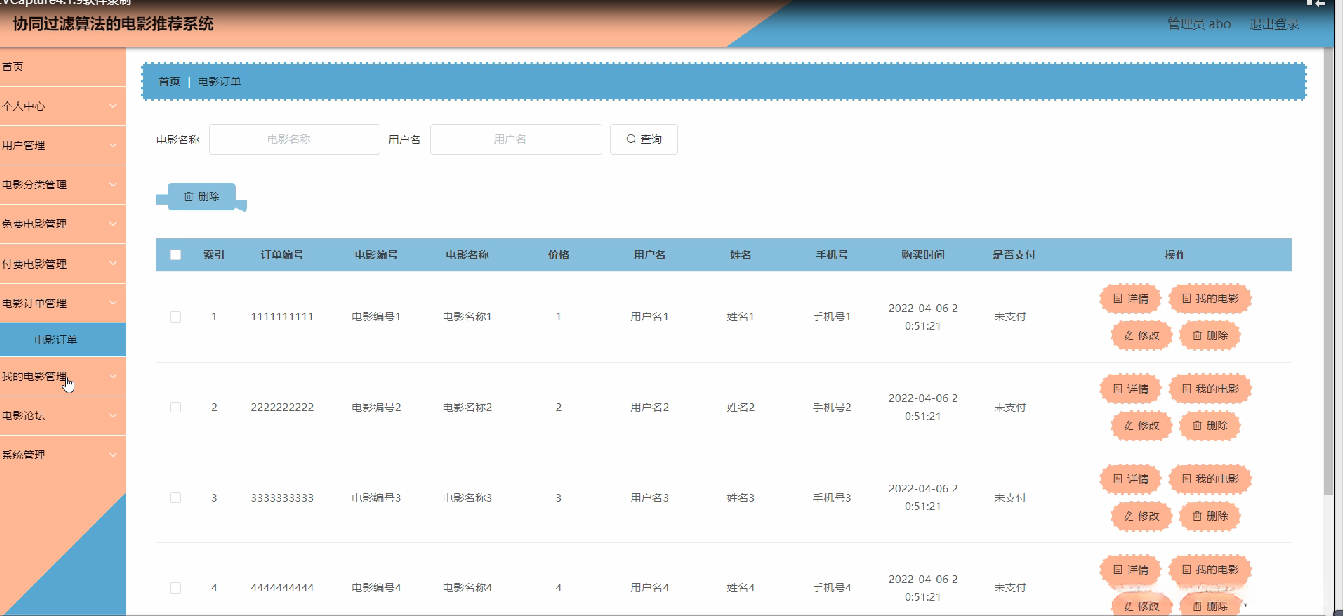Click 首页 breadcrumb link

pos(169,81)
